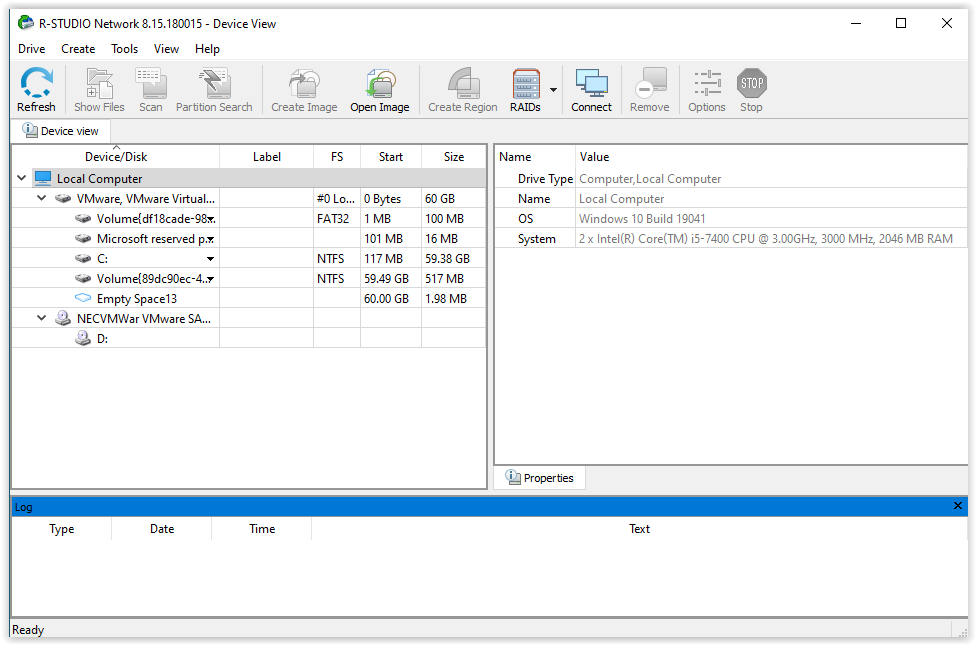976x645 pixels.
Task: Click the Name column header in properties
Action: coord(535,157)
